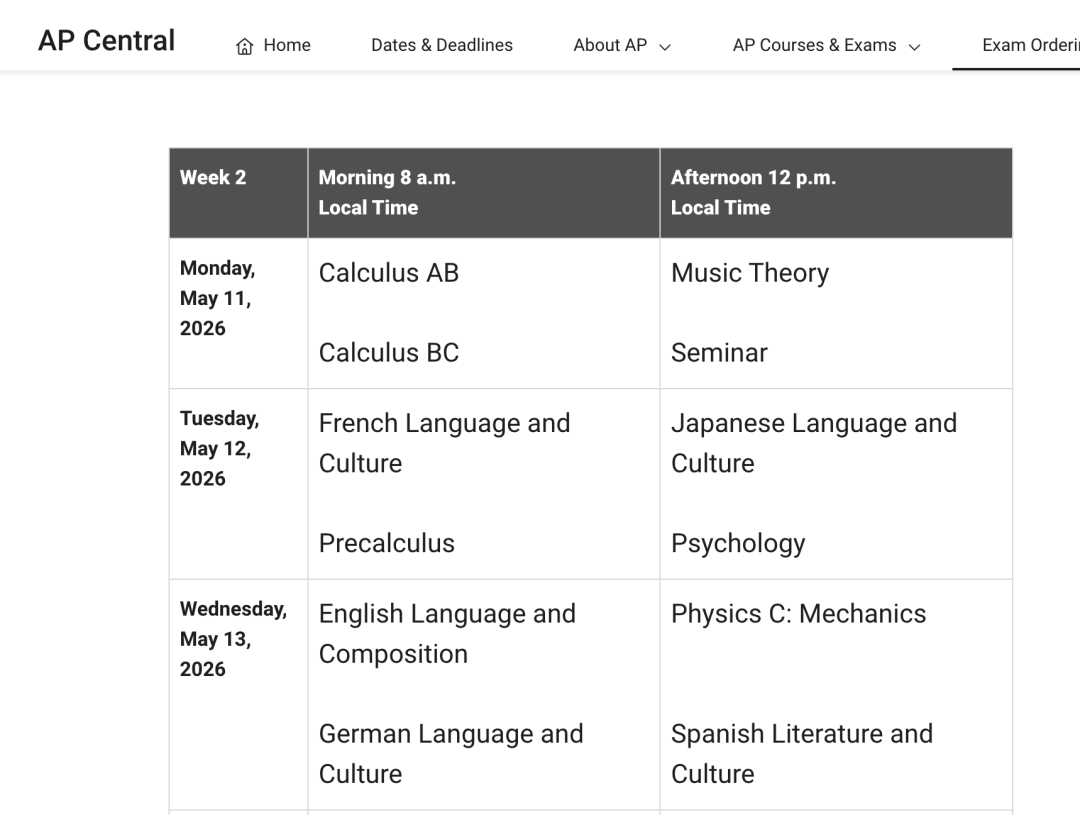
Task: Expand the About AP chevron
Action: click(x=665, y=46)
